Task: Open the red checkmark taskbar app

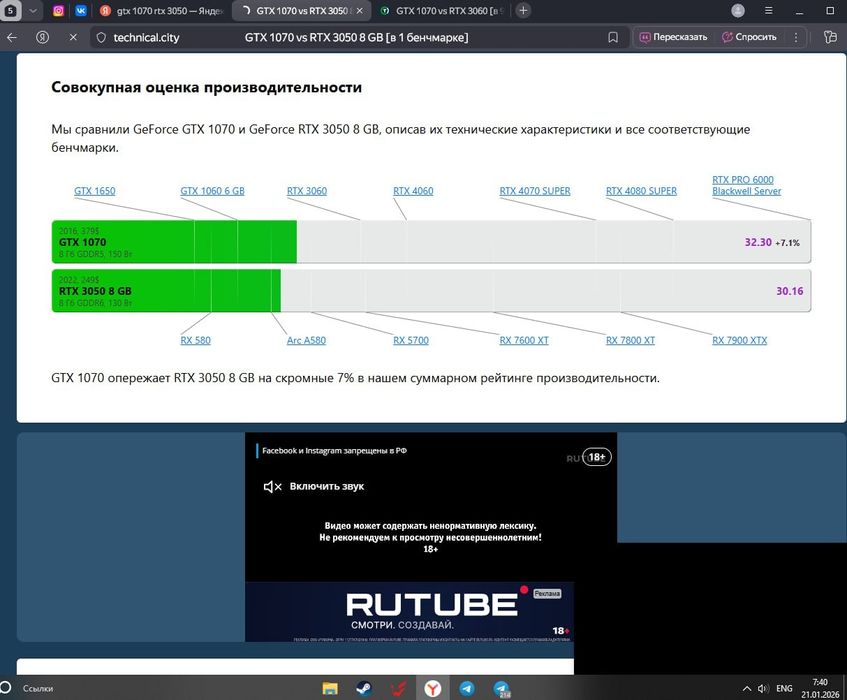Action: [x=398, y=688]
